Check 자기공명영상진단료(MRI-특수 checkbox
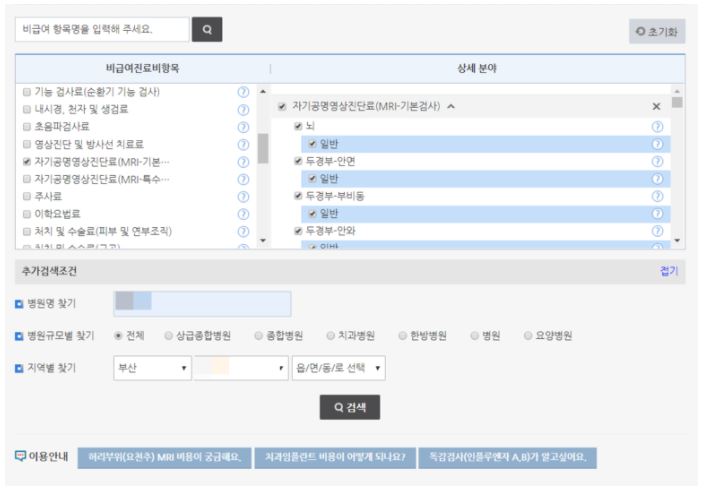This screenshot has height=493, width=706. pyautogui.click(x=27, y=179)
